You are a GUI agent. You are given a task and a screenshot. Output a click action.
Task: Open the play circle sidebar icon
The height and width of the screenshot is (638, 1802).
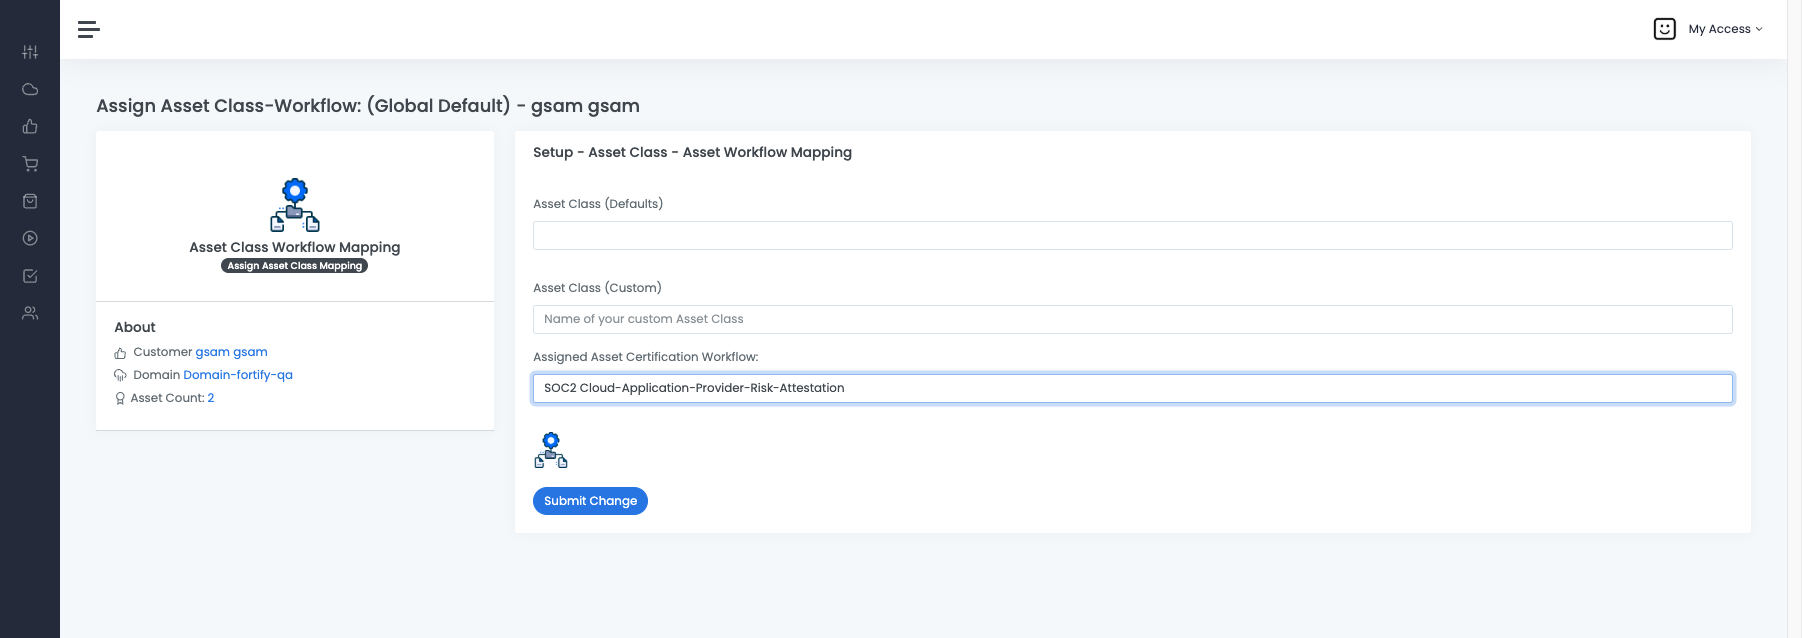[x=30, y=238]
